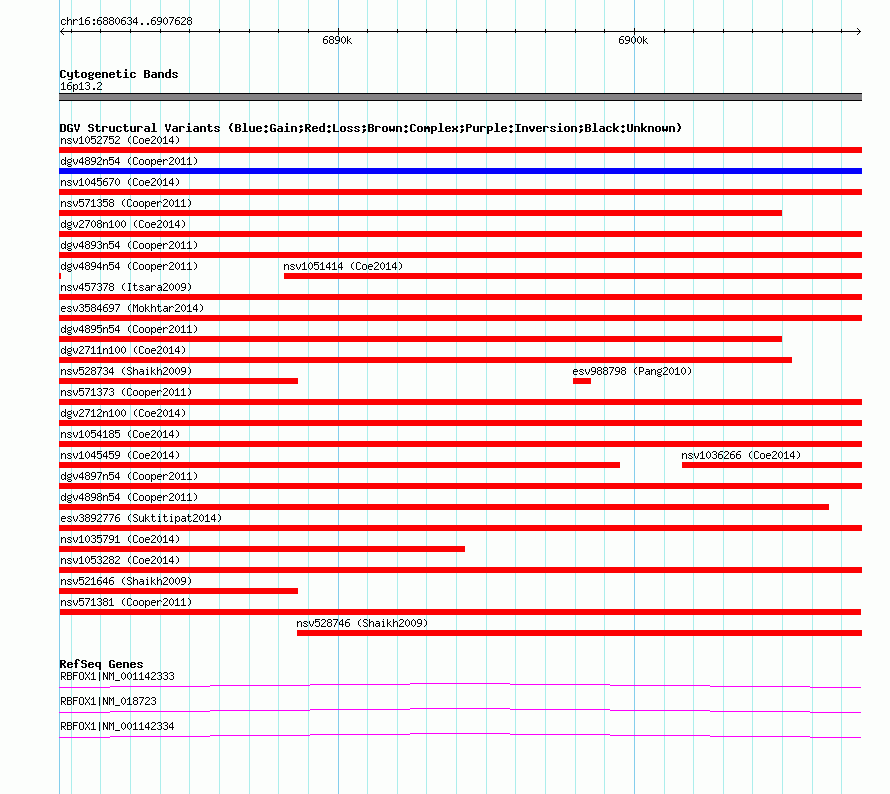Click the nsv528746 red bar

pos(579,633)
